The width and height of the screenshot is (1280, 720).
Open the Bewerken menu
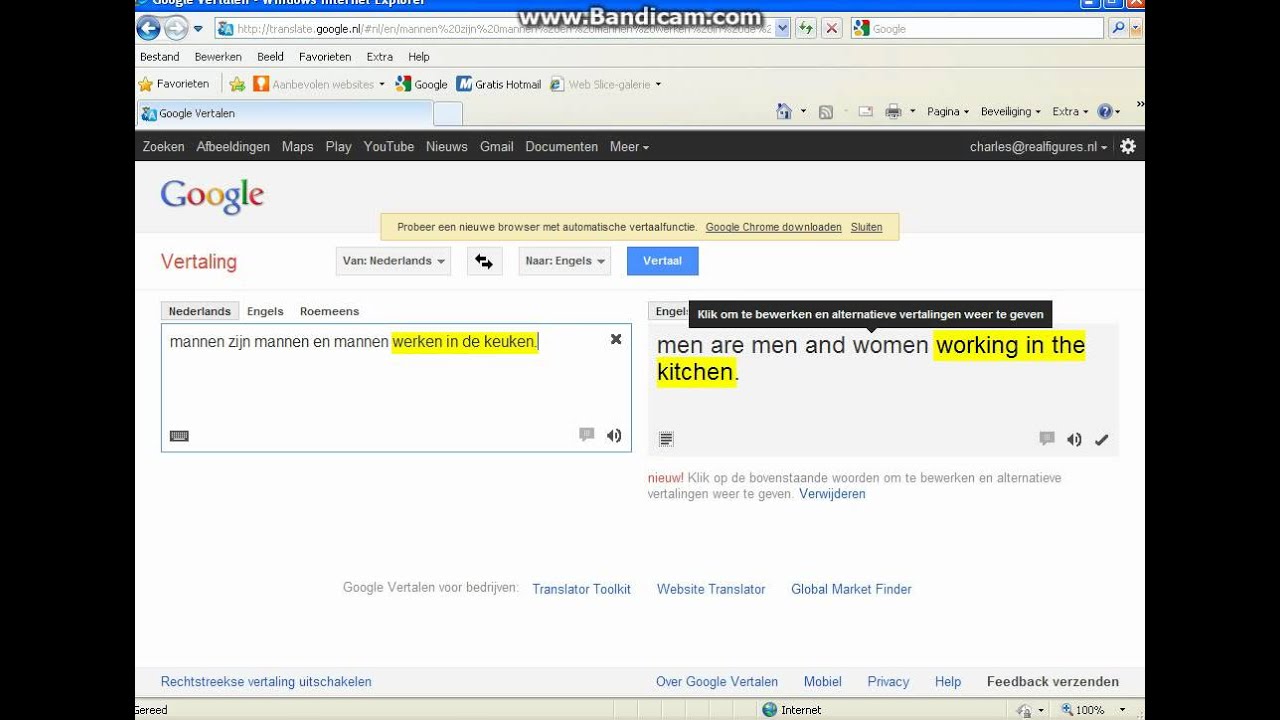[x=219, y=57]
